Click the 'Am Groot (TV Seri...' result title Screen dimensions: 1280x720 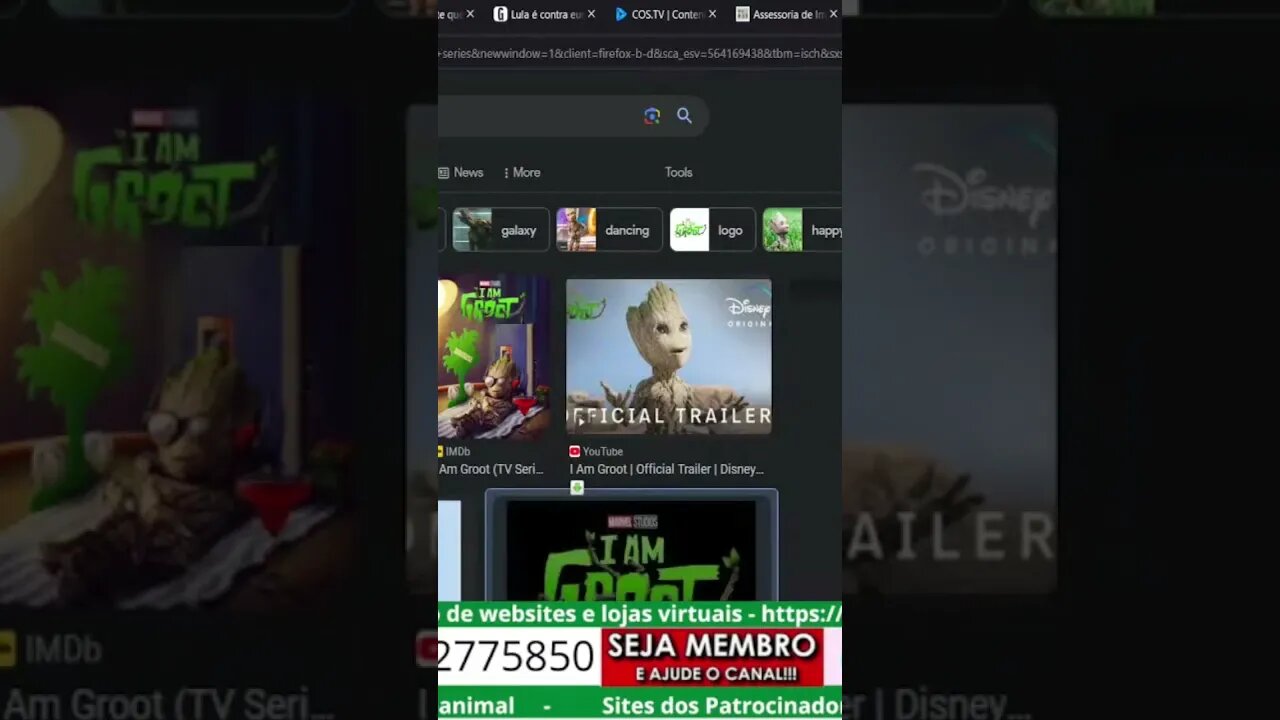point(491,469)
